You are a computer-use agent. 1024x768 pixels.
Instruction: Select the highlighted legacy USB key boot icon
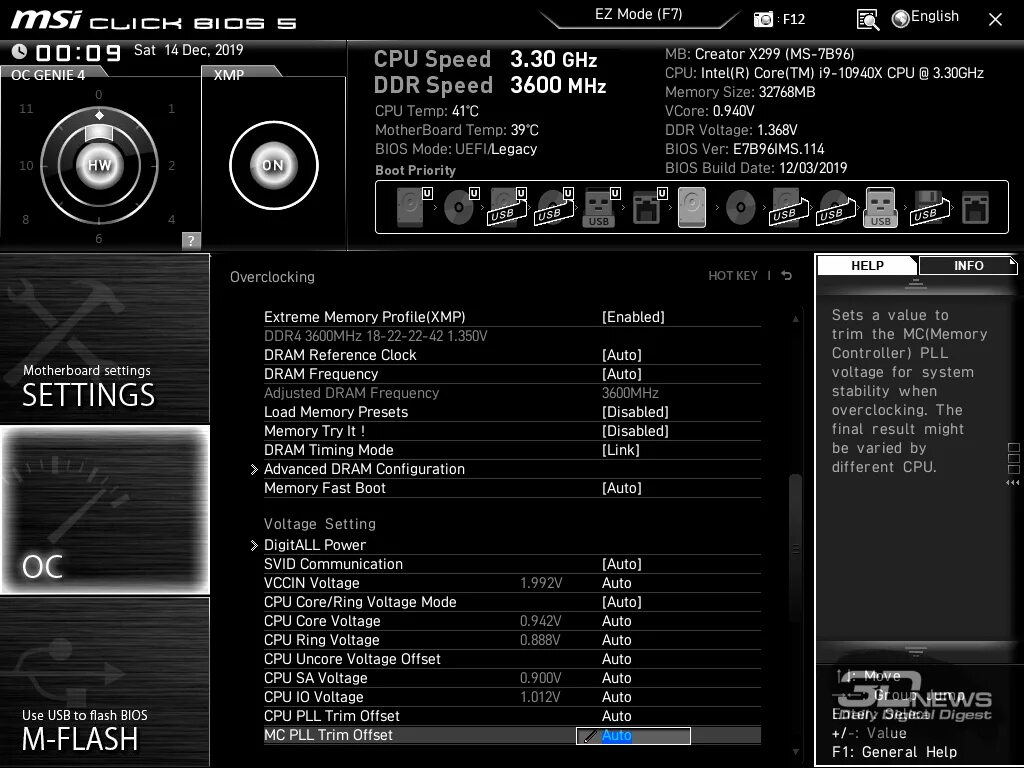pyautogui.click(x=880, y=207)
